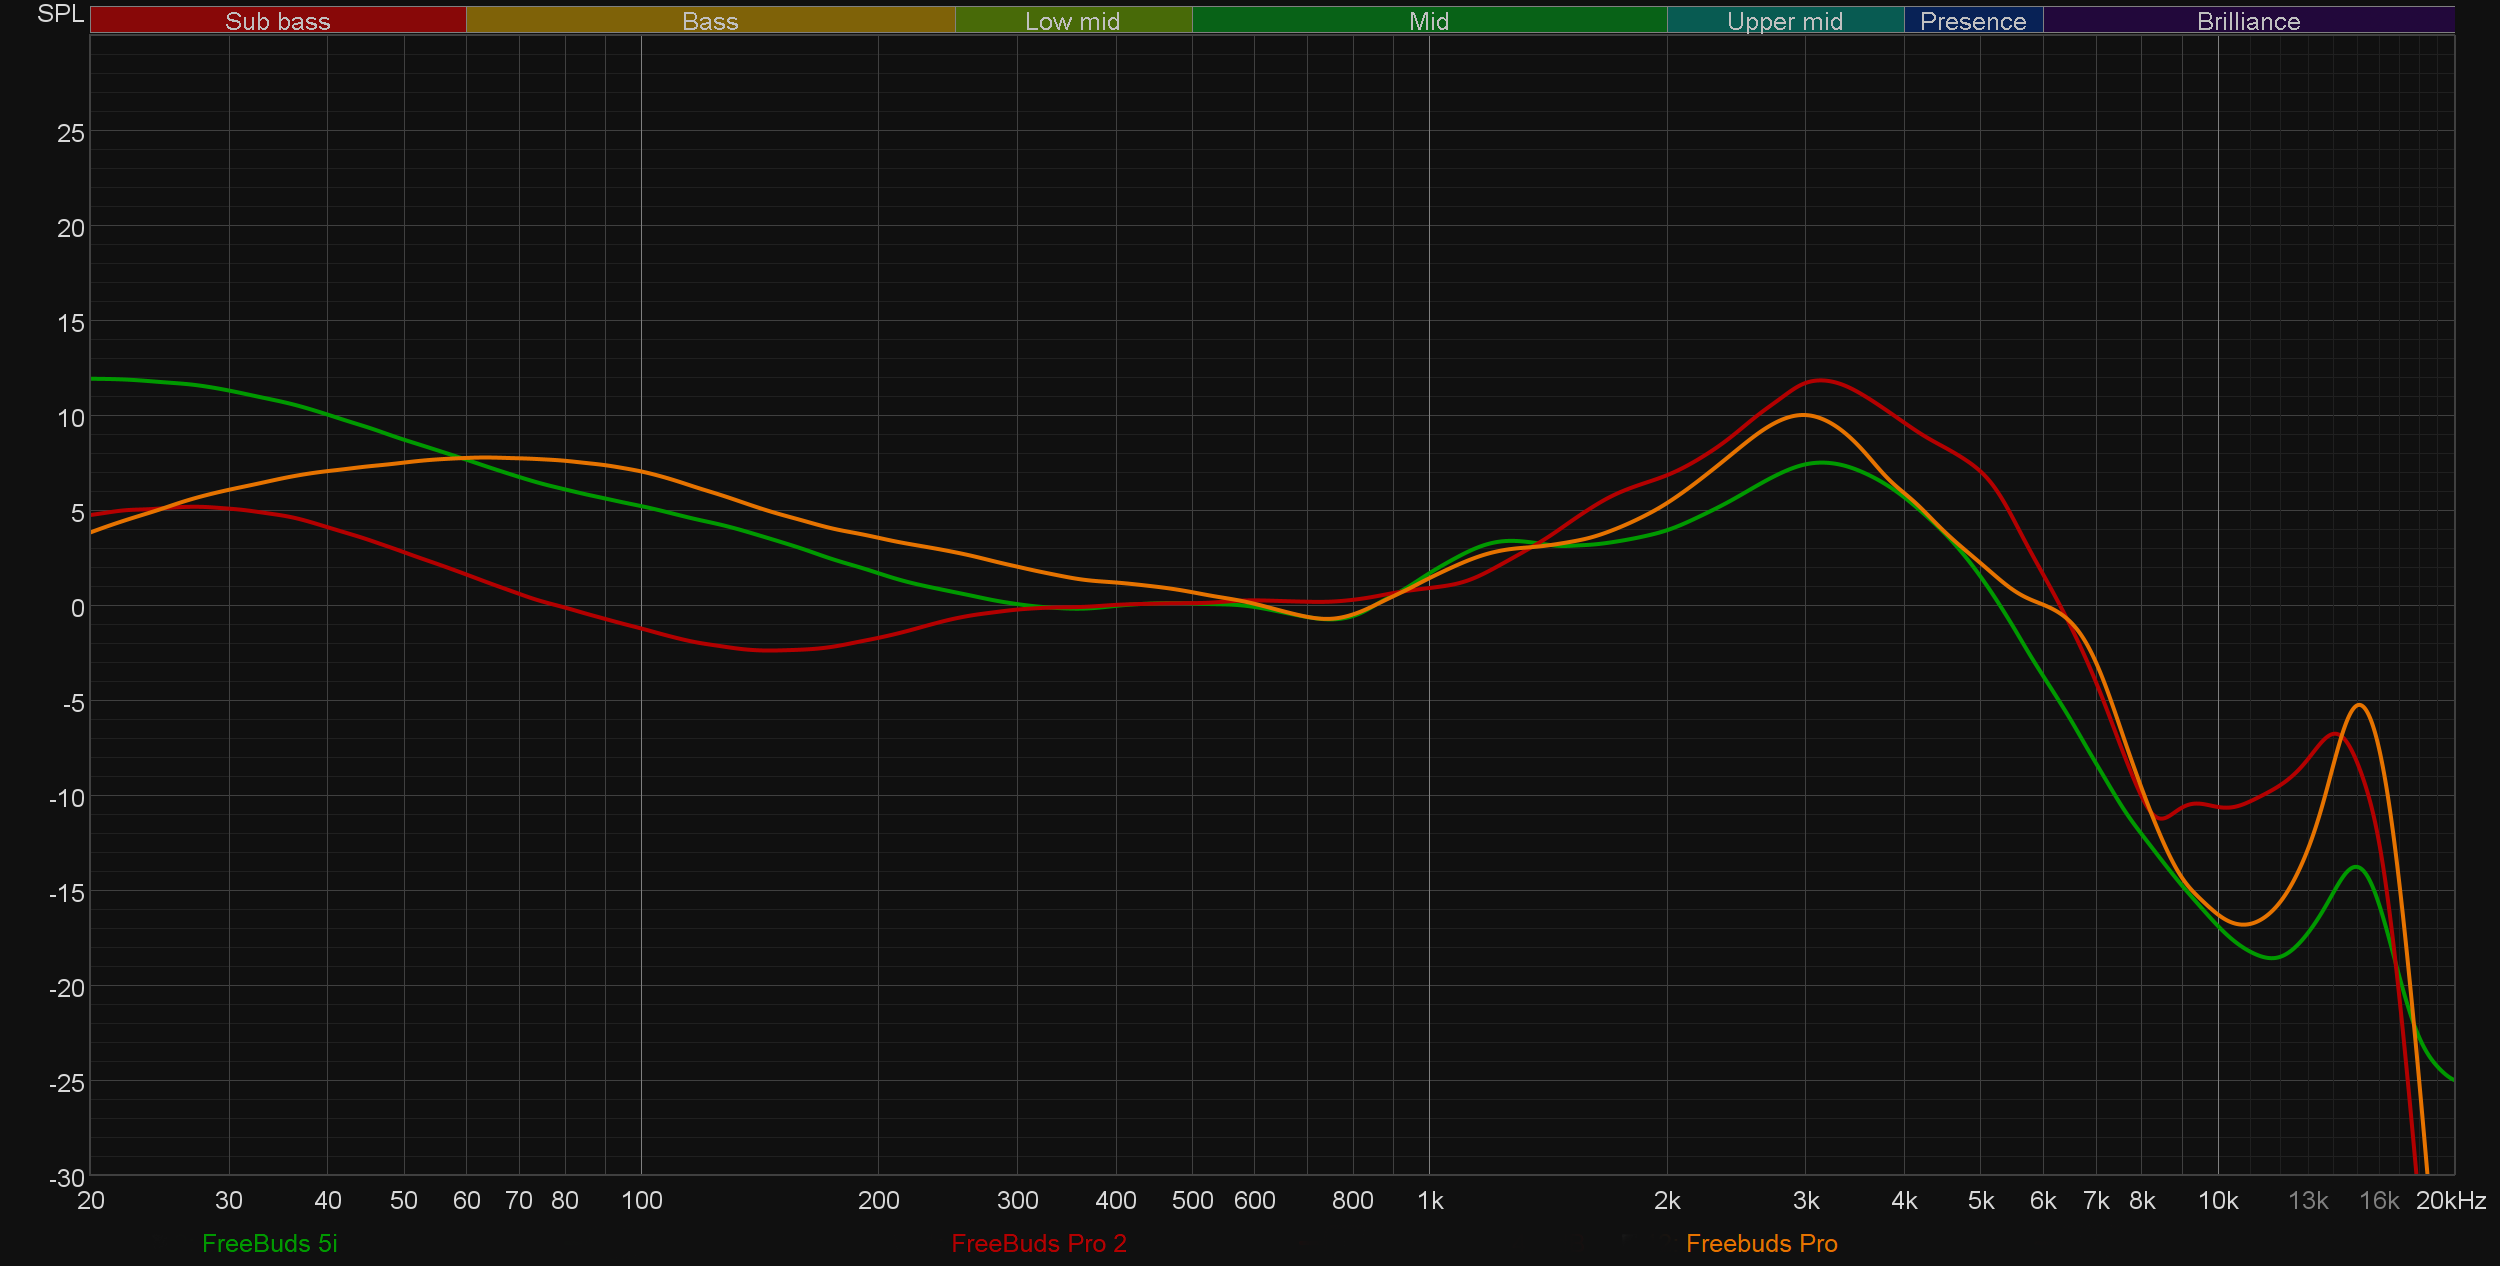Viewport: 2500px width, 1266px height.
Task: Click the -30 dB axis label
Action: coord(67,1177)
